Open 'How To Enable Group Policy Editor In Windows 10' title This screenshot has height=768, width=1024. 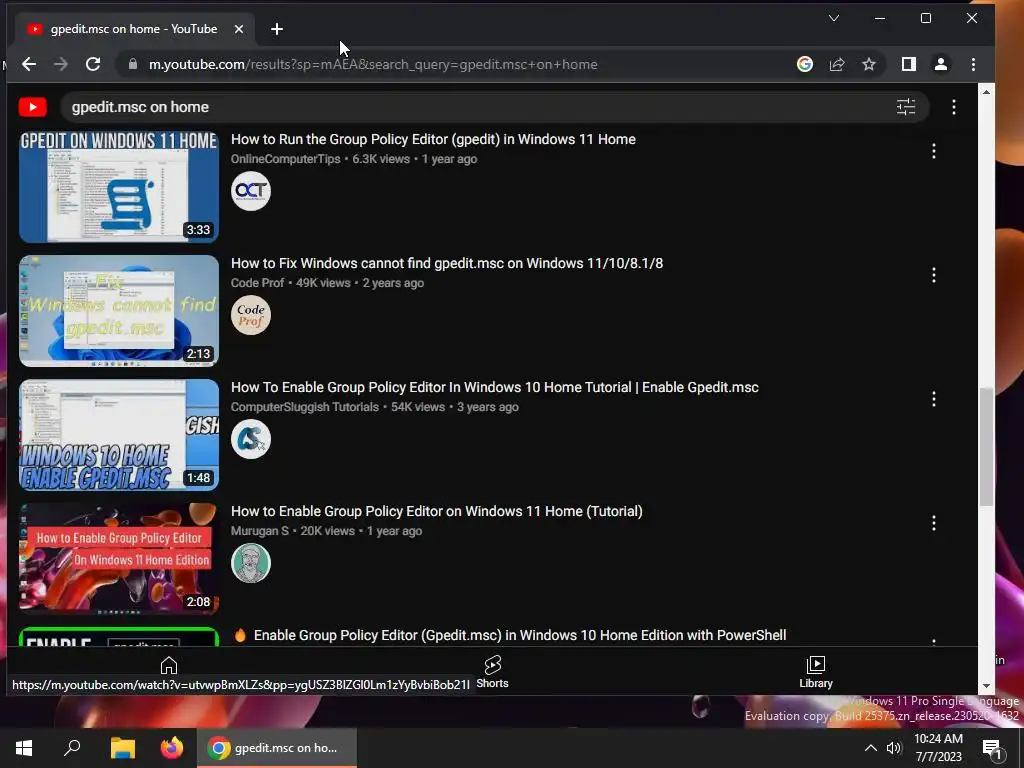494,387
